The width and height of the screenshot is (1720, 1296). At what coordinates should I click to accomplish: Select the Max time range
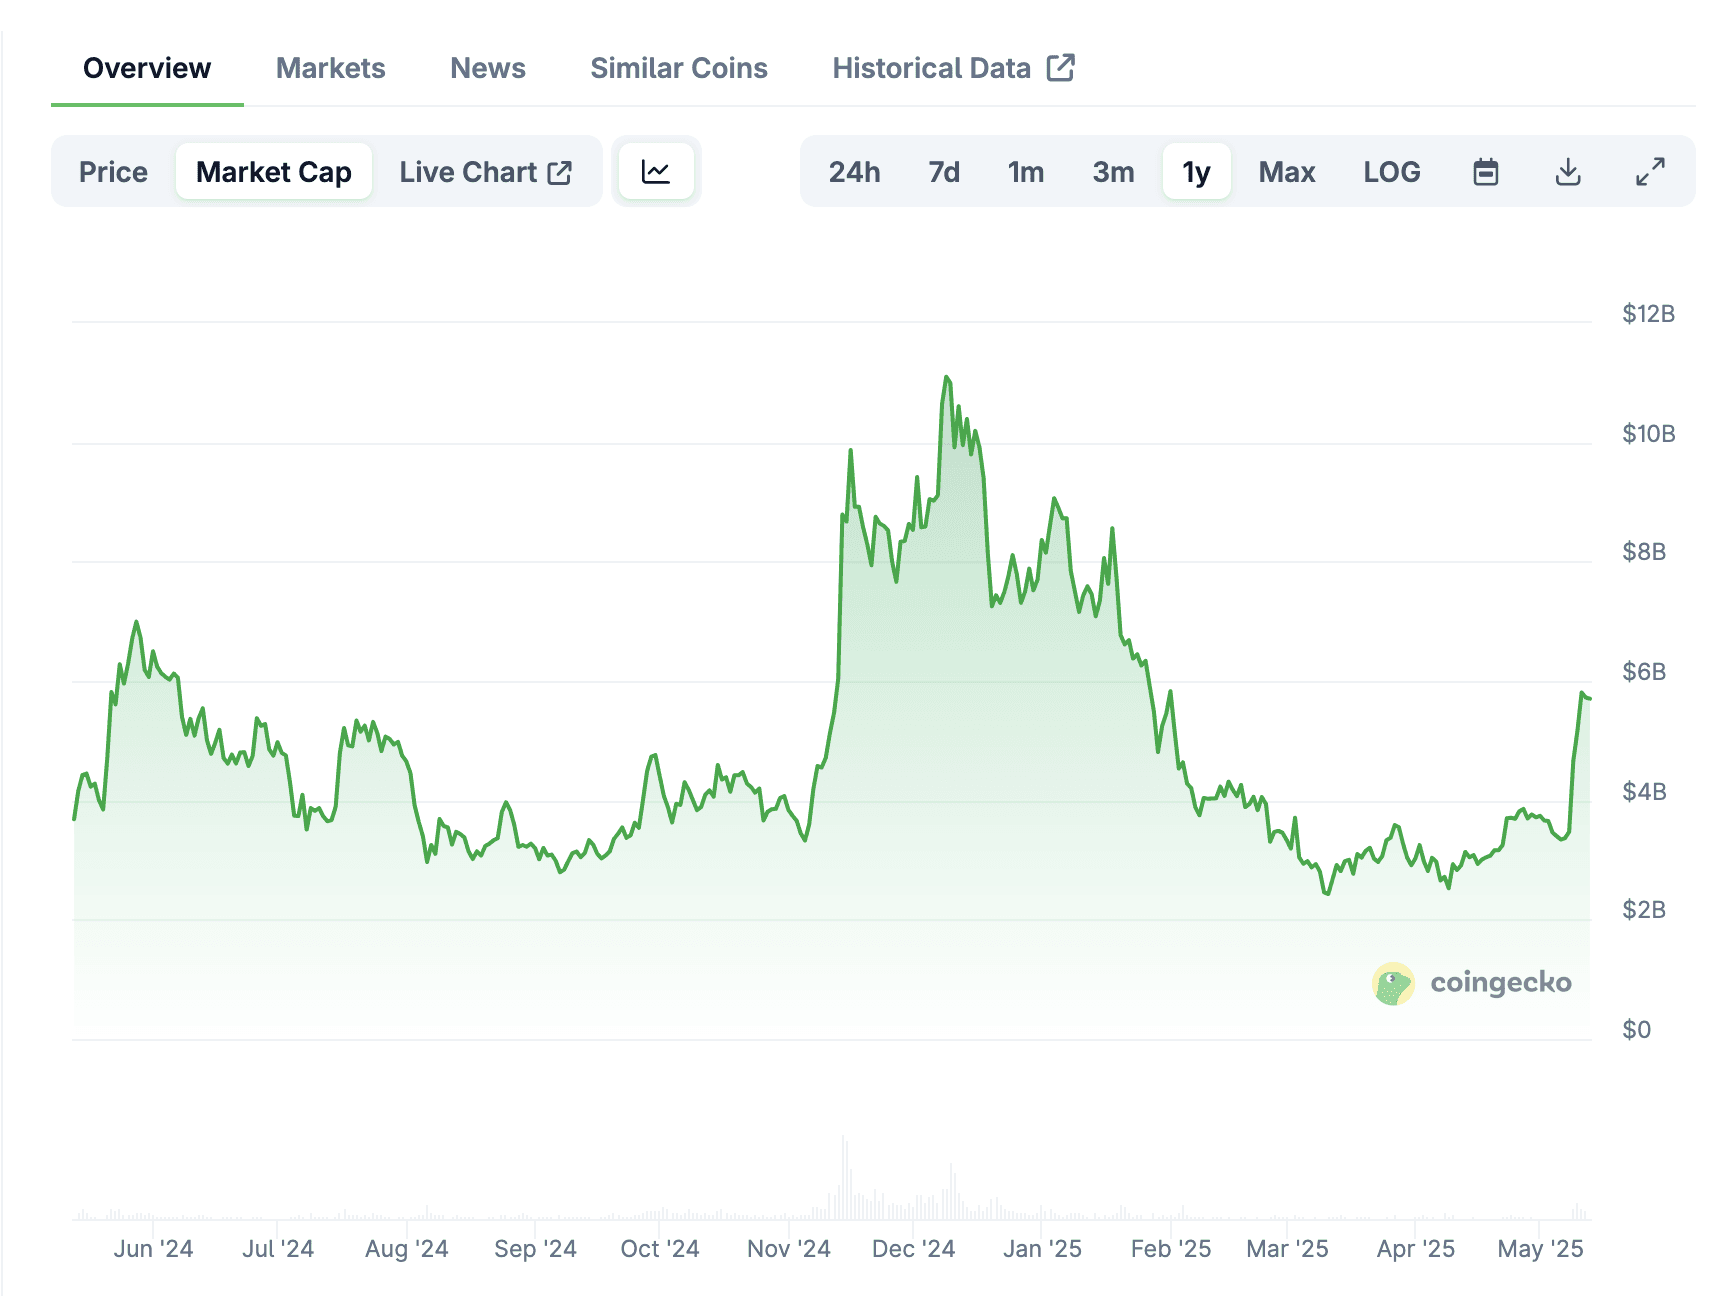1286,172
